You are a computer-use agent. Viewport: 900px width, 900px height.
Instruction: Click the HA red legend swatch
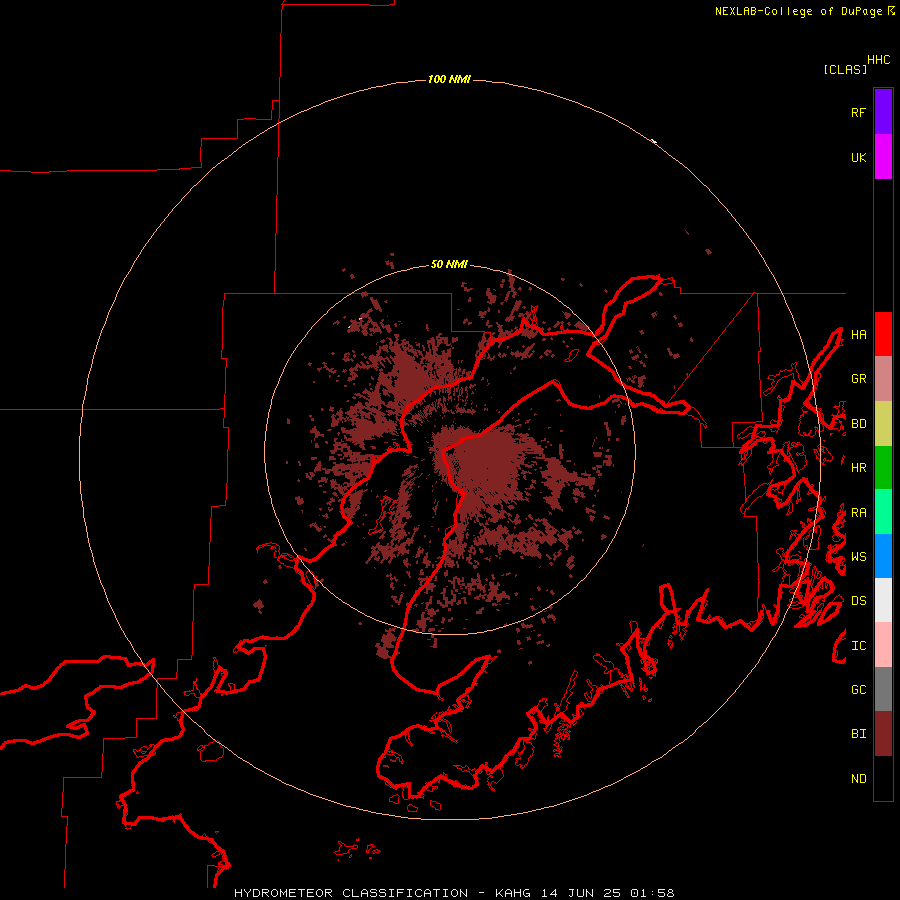coord(883,334)
